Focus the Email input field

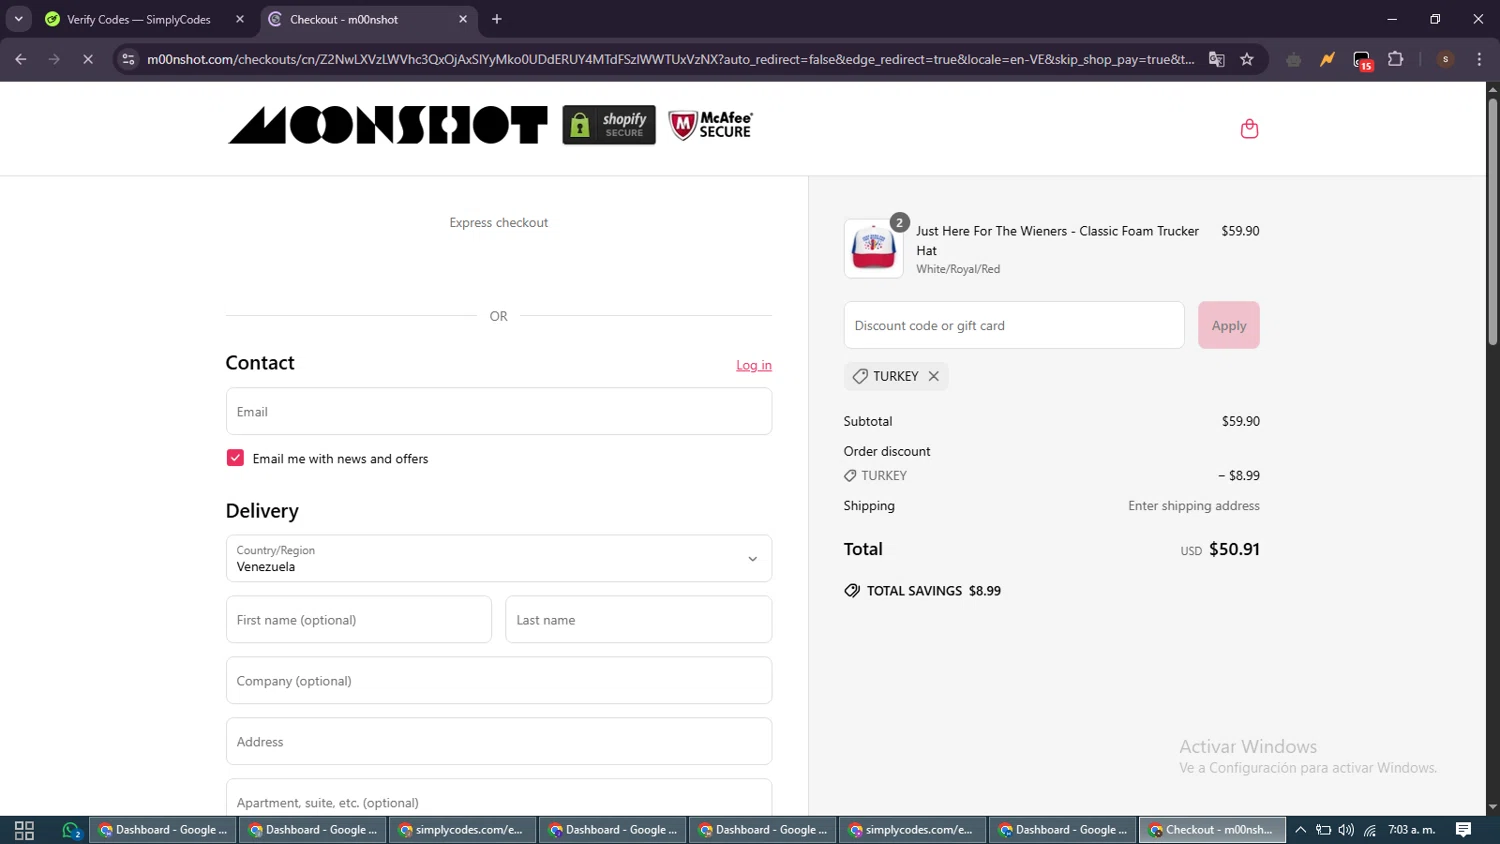tap(499, 411)
